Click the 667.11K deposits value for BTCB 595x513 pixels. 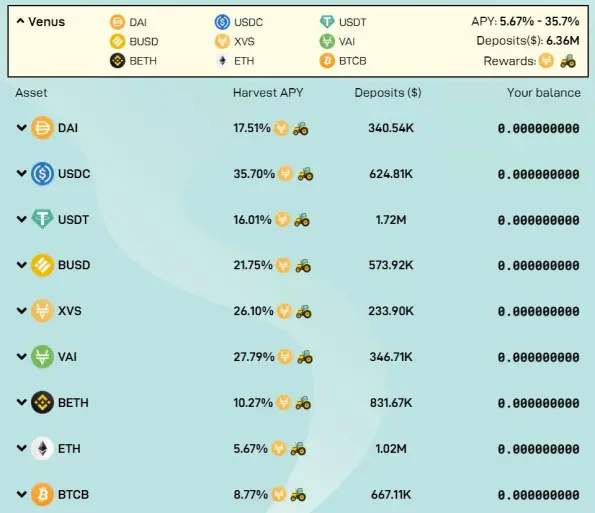391,495
